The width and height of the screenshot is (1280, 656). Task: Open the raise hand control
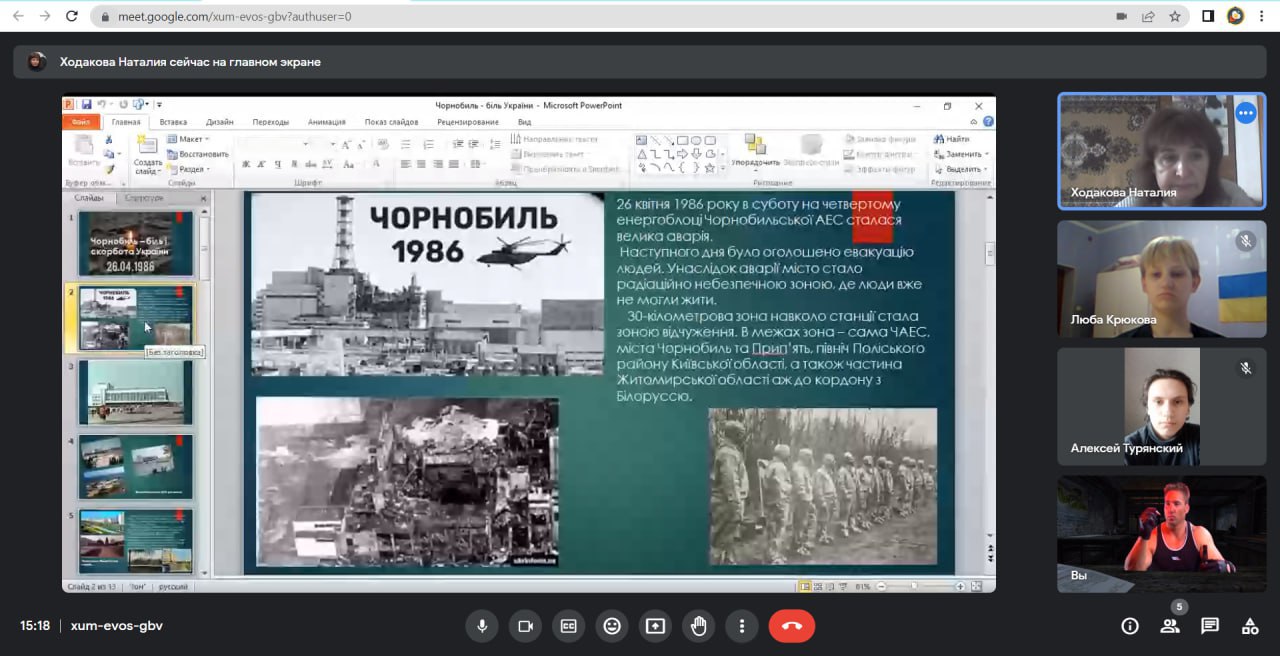pos(698,626)
